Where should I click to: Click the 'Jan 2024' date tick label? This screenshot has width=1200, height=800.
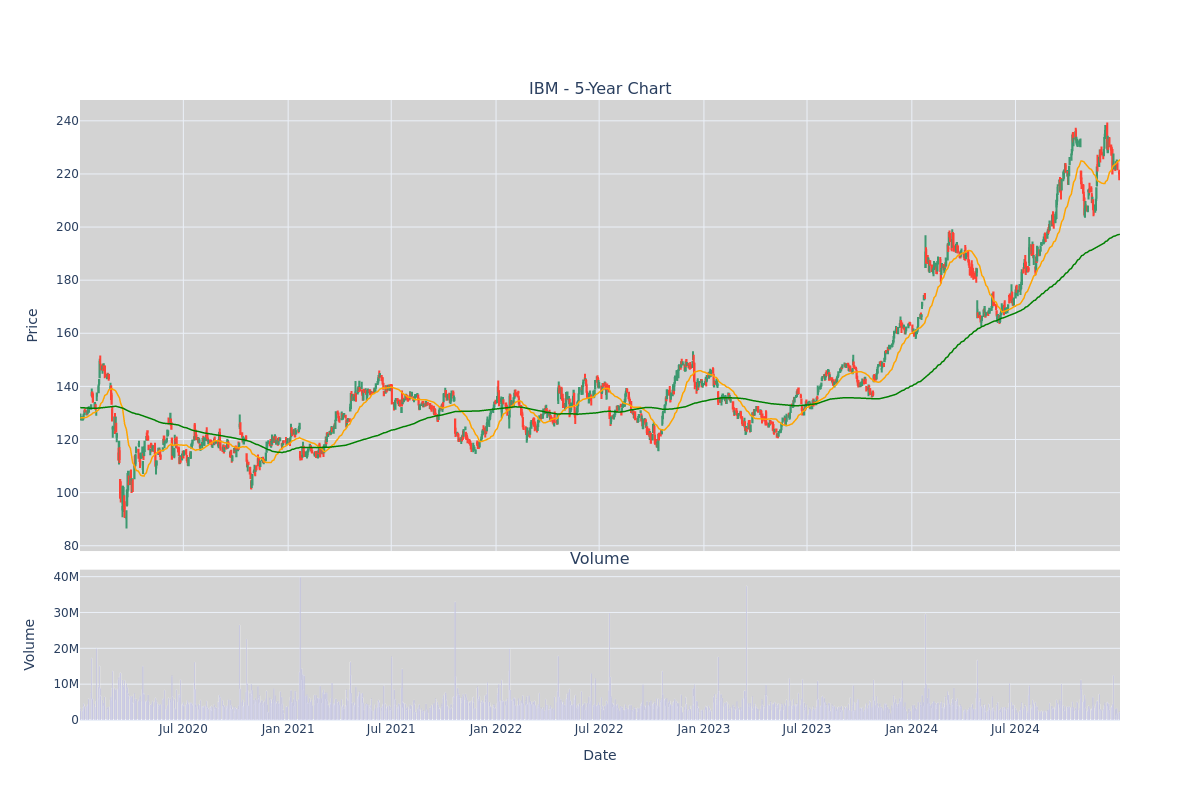(x=912, y=729)
